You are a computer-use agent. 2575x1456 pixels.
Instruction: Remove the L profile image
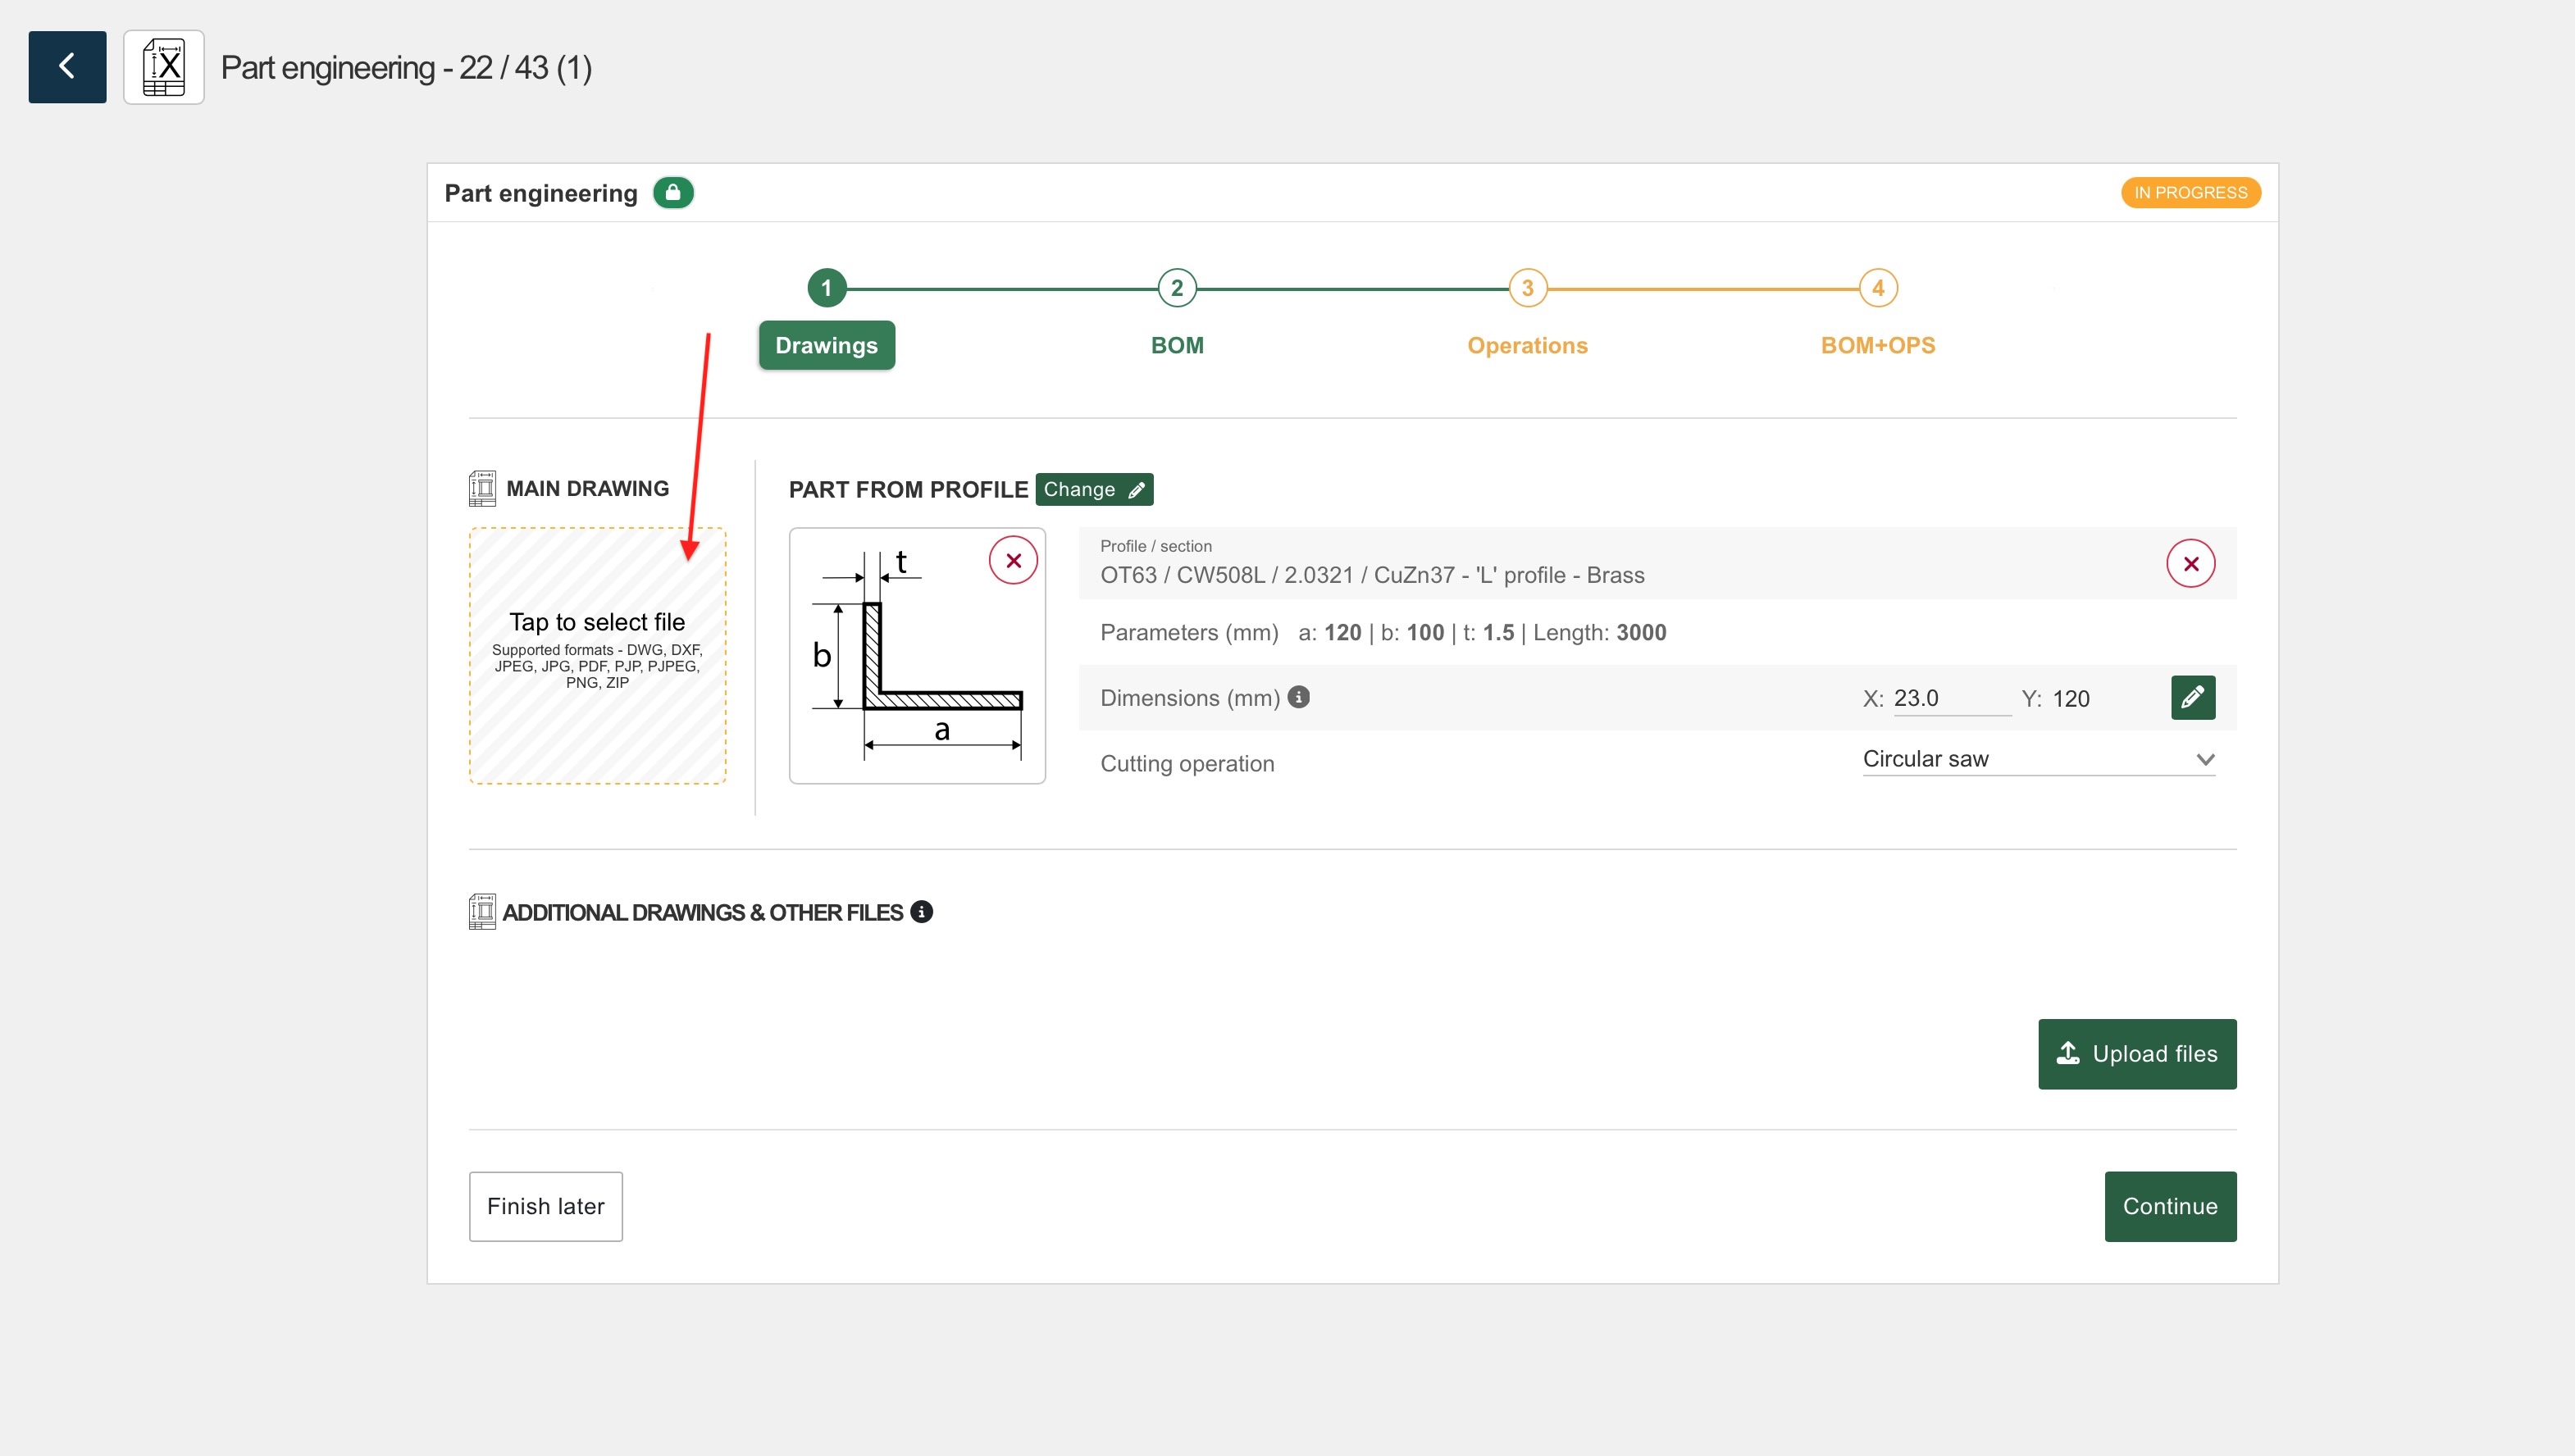point(1013,561)
